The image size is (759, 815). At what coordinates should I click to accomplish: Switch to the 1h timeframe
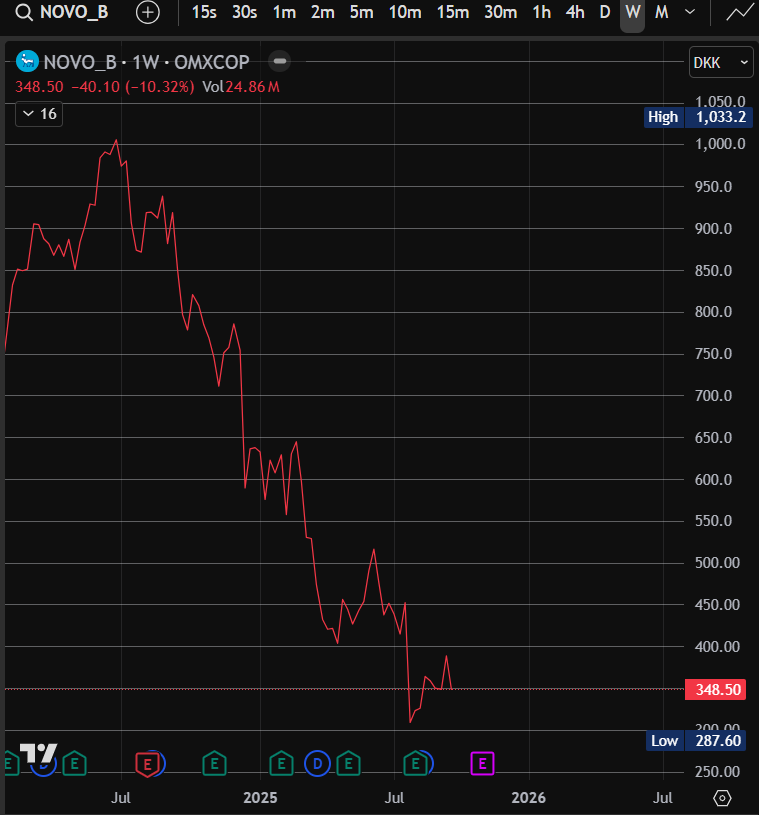[541, 13]
